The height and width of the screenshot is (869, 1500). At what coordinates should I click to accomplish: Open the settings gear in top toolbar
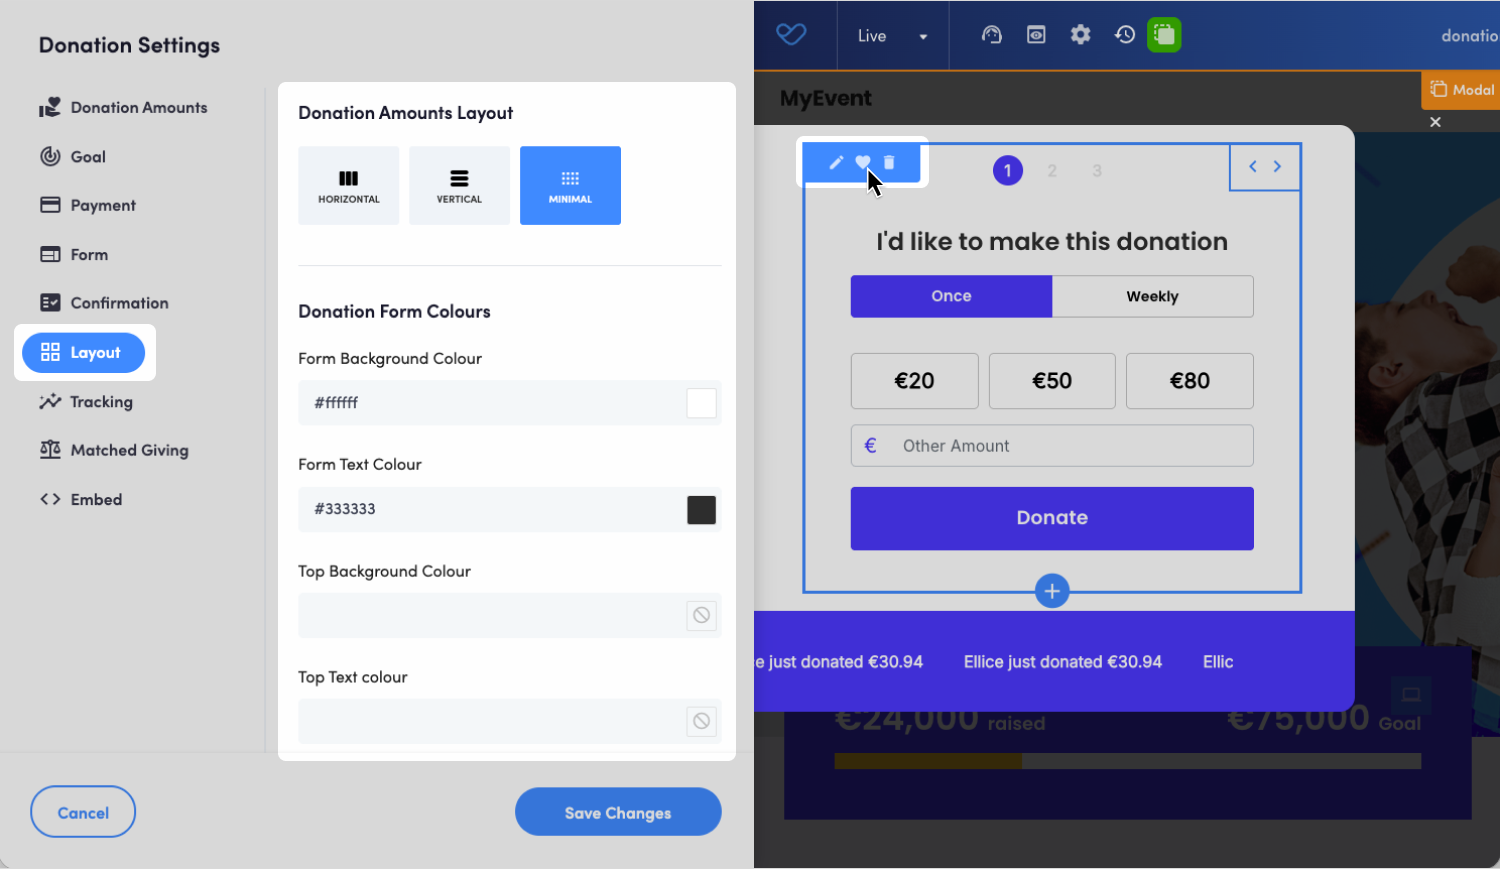(1080, 35)
